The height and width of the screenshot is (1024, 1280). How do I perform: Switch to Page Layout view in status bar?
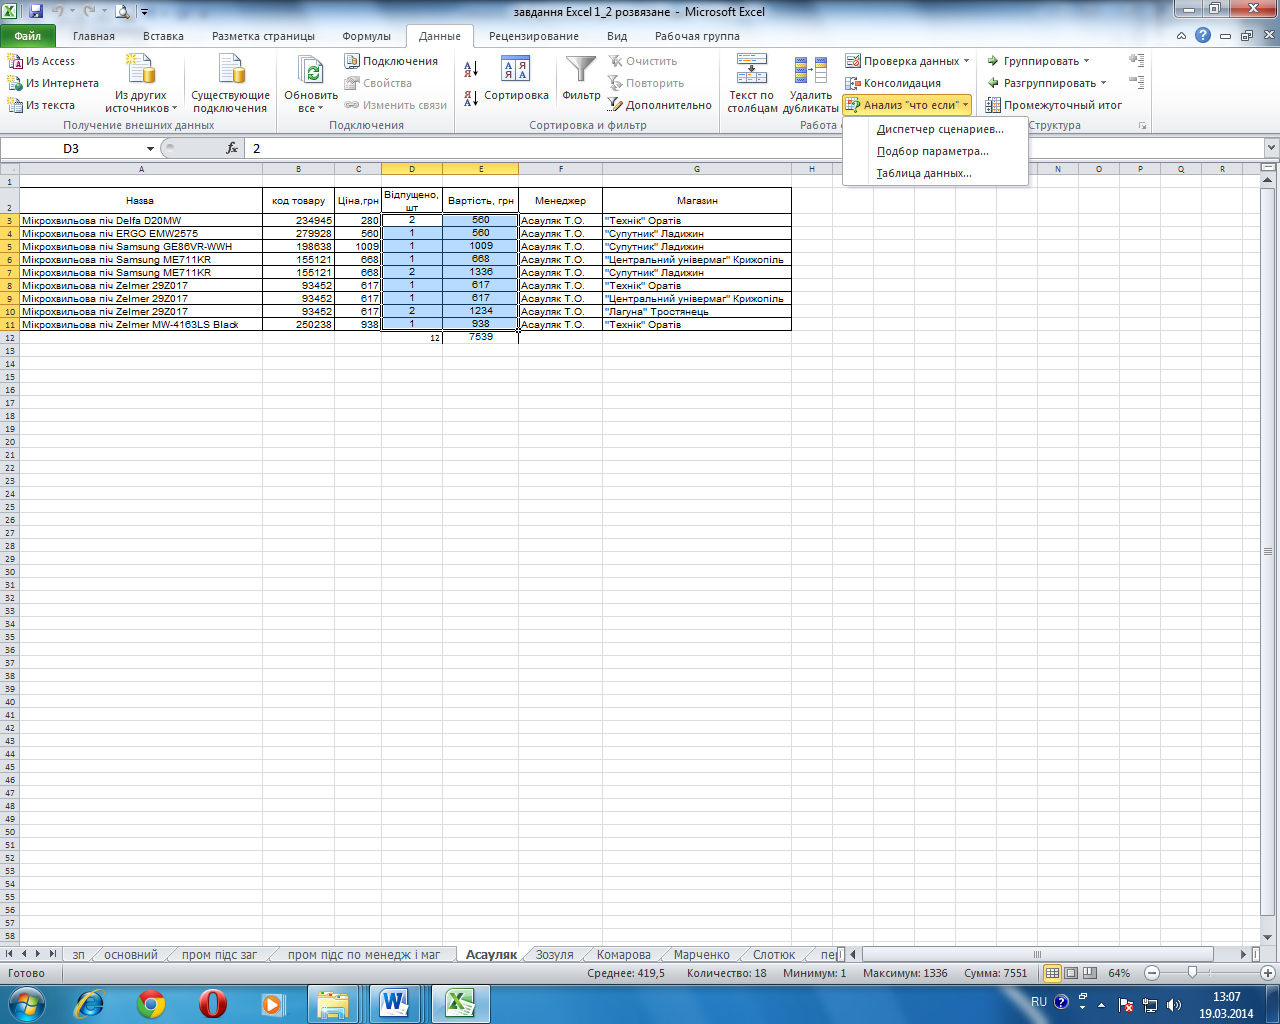1071,973
